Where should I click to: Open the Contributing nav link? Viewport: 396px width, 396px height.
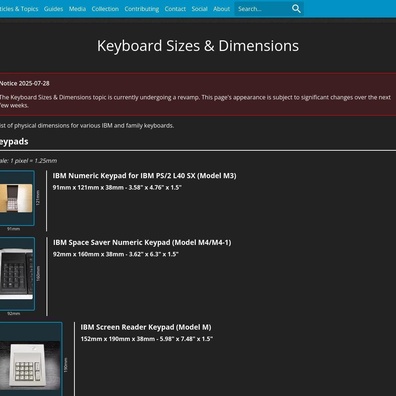142,9
